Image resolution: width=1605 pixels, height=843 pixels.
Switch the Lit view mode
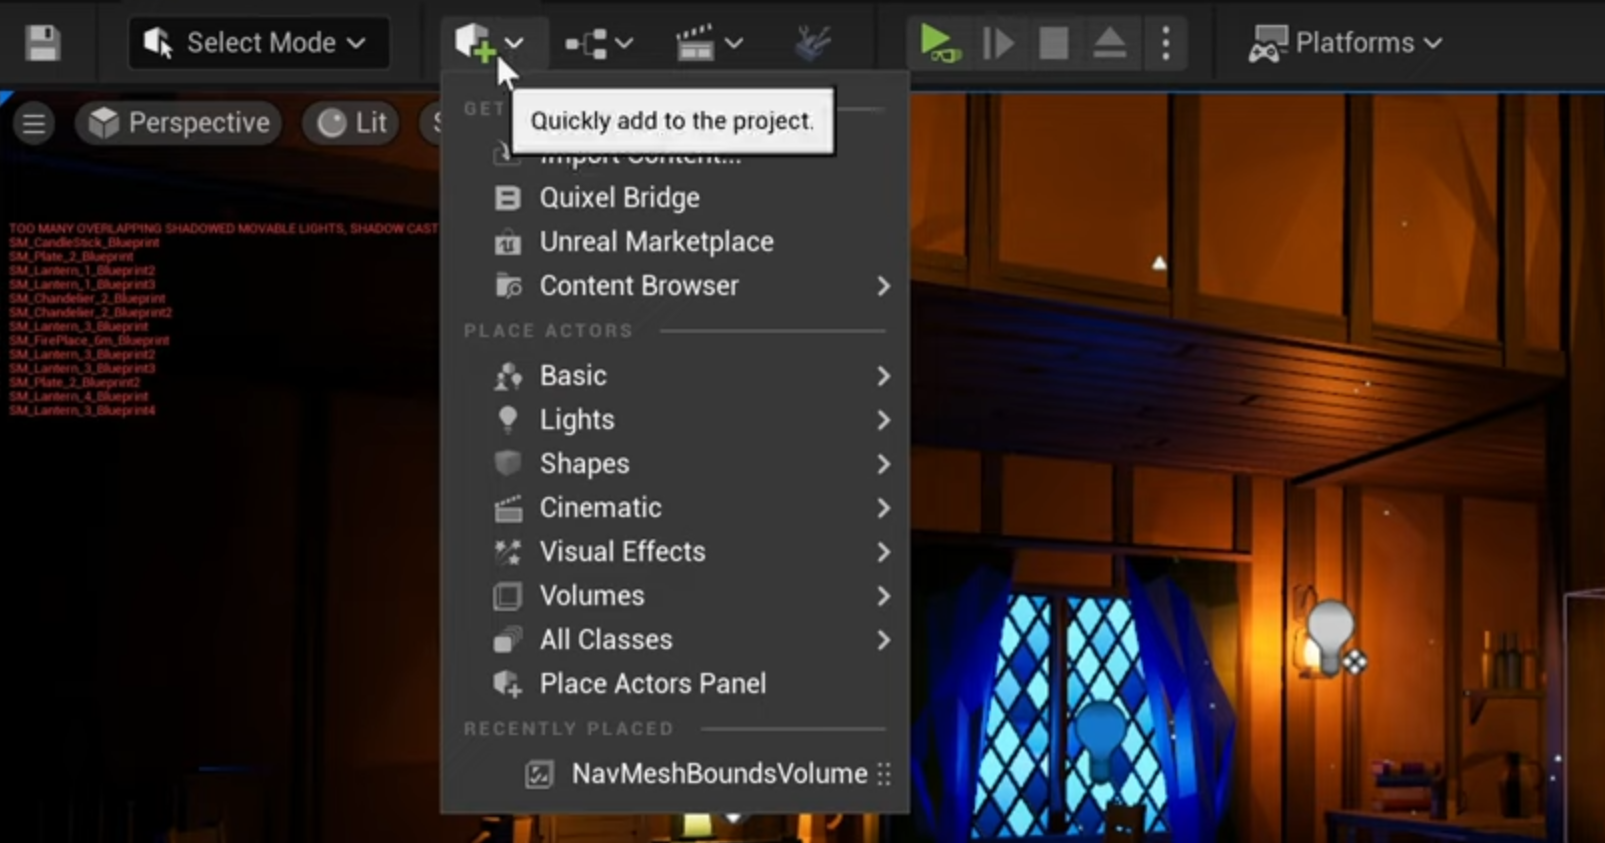coord(351,123)
